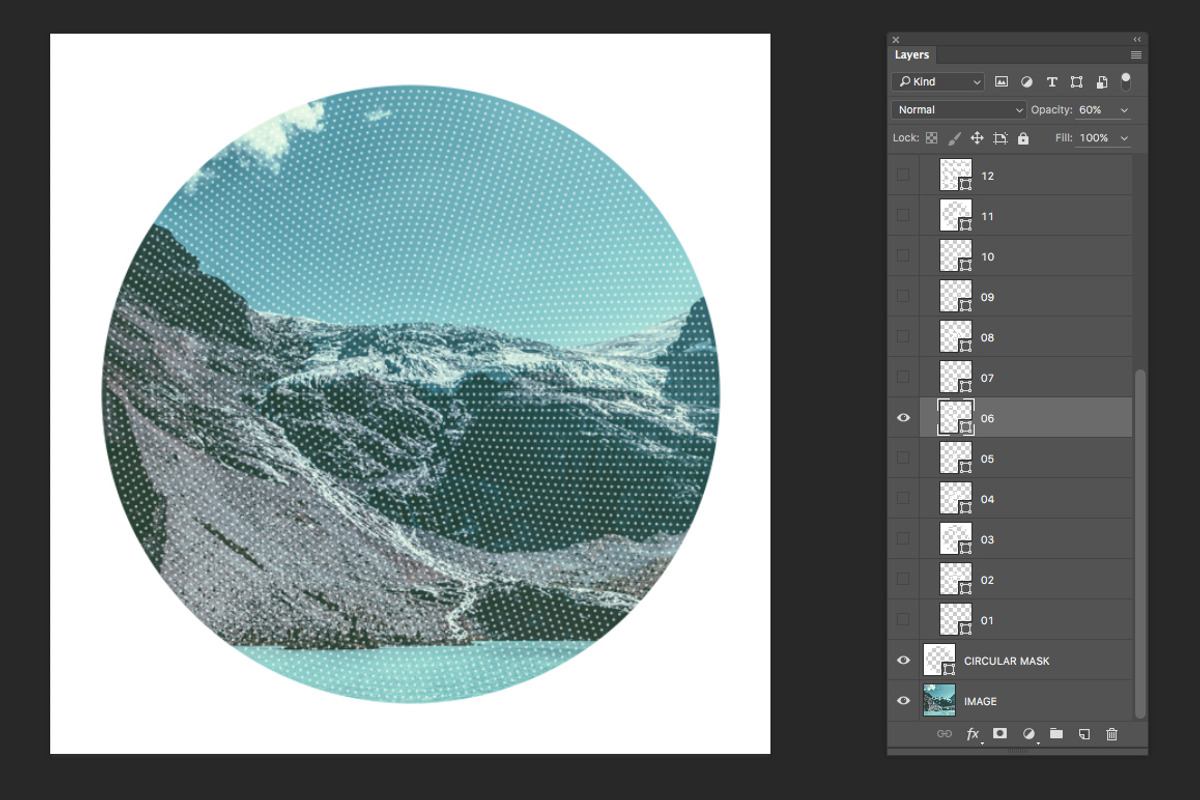Toggle visibility of layer 06
Viewport: 1200px width, 800px height.
tap(903, 417)
